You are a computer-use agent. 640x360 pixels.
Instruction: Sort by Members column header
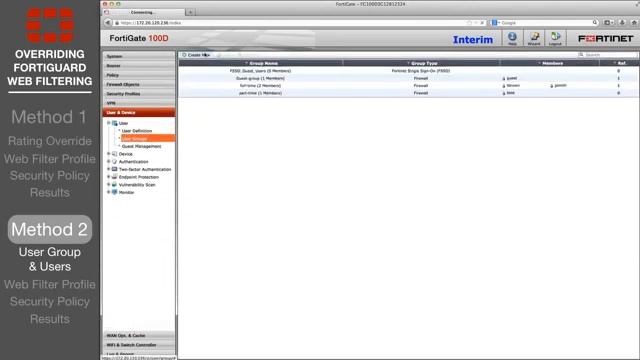550,63
